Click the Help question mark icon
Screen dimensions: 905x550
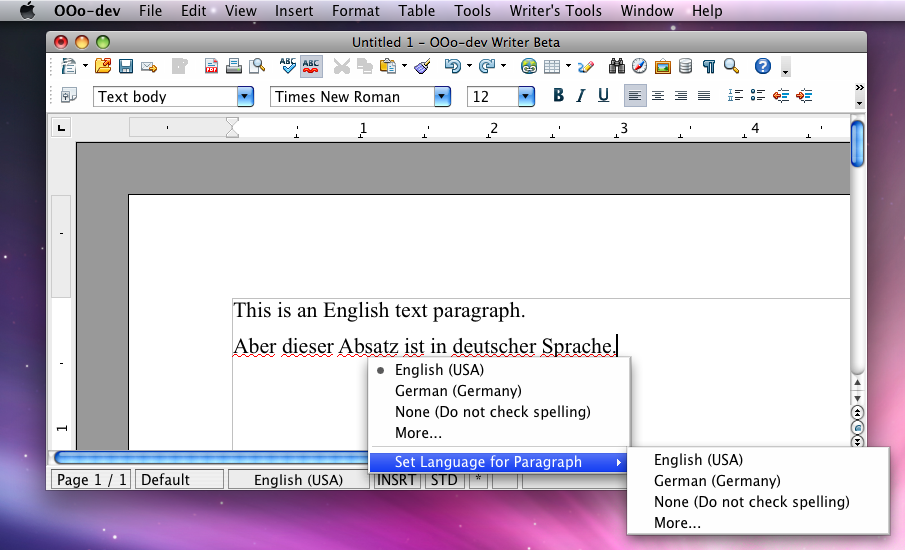click(762, 67)
